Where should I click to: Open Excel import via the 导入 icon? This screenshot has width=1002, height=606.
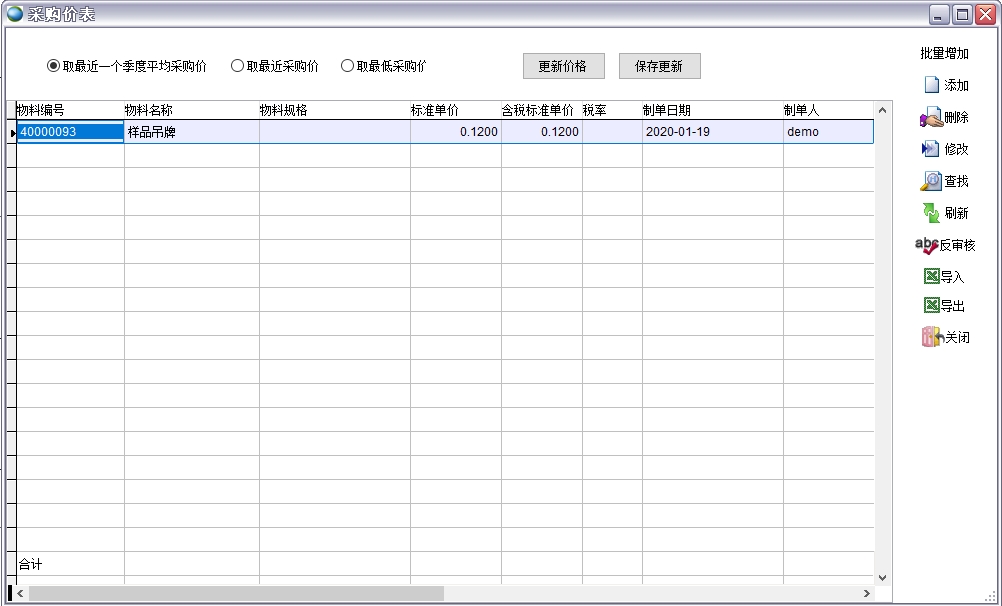(x=944, y=275)
